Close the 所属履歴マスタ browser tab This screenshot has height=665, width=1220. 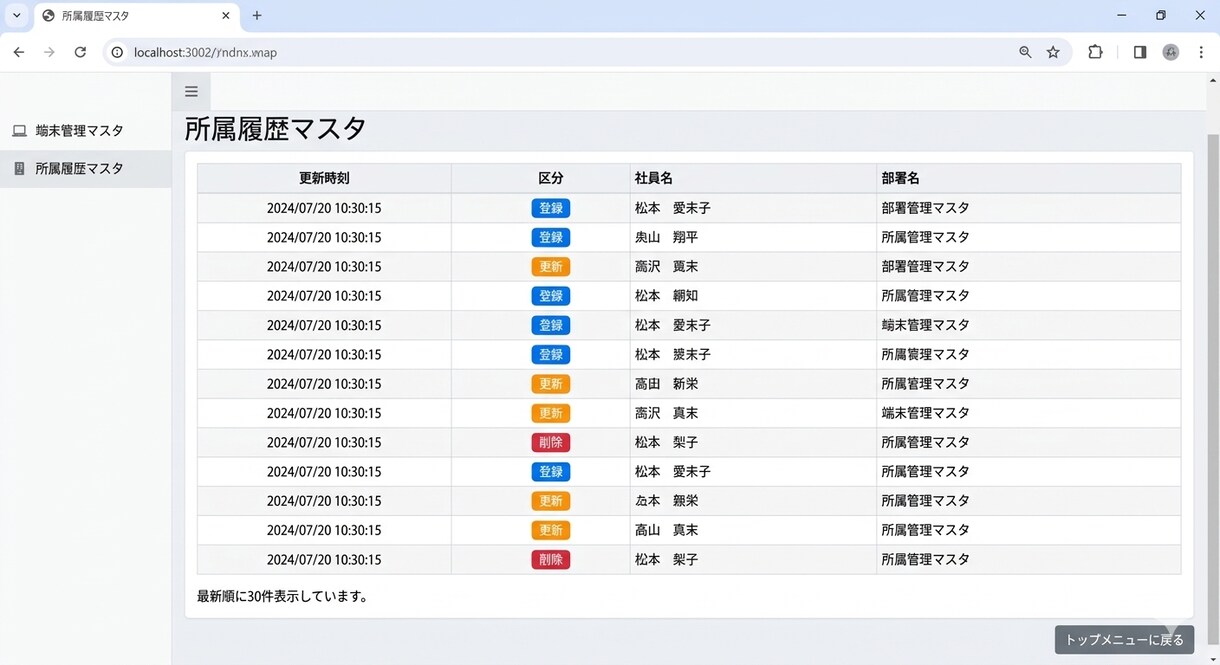226,16
